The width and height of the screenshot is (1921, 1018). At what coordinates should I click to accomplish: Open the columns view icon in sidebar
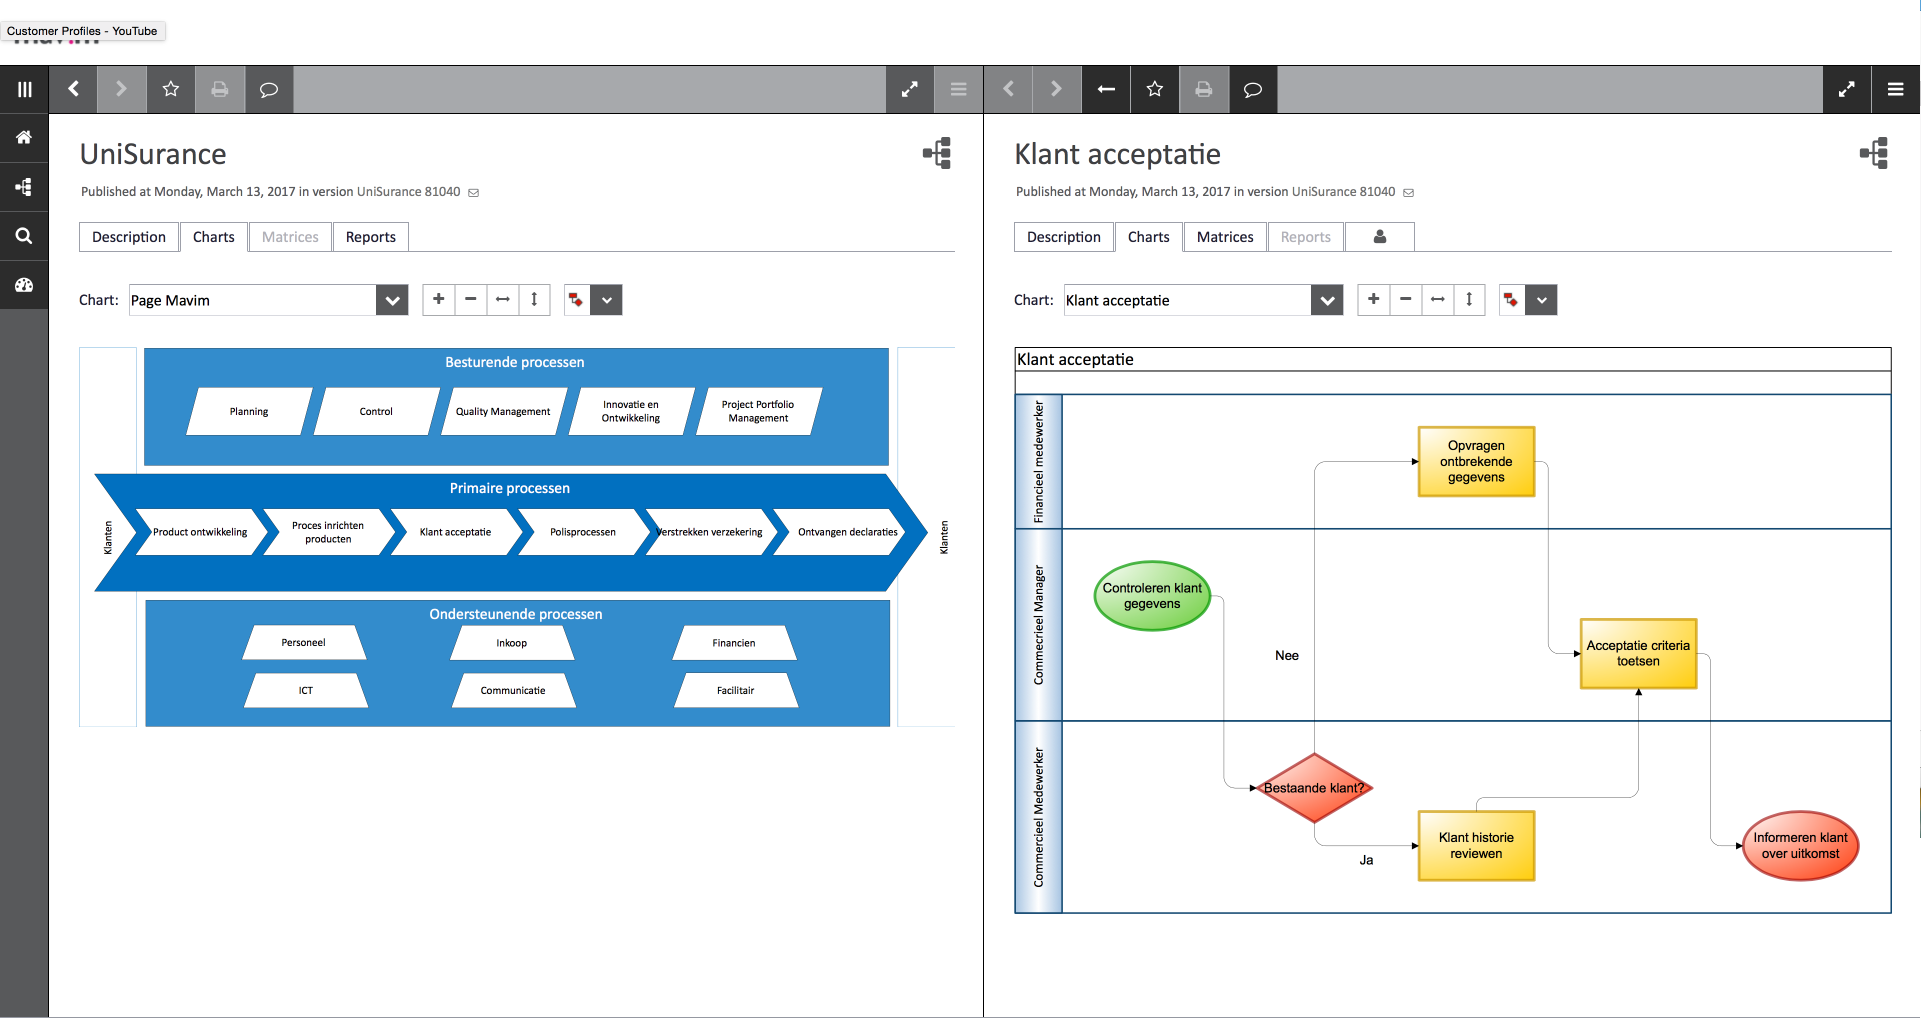24,90
